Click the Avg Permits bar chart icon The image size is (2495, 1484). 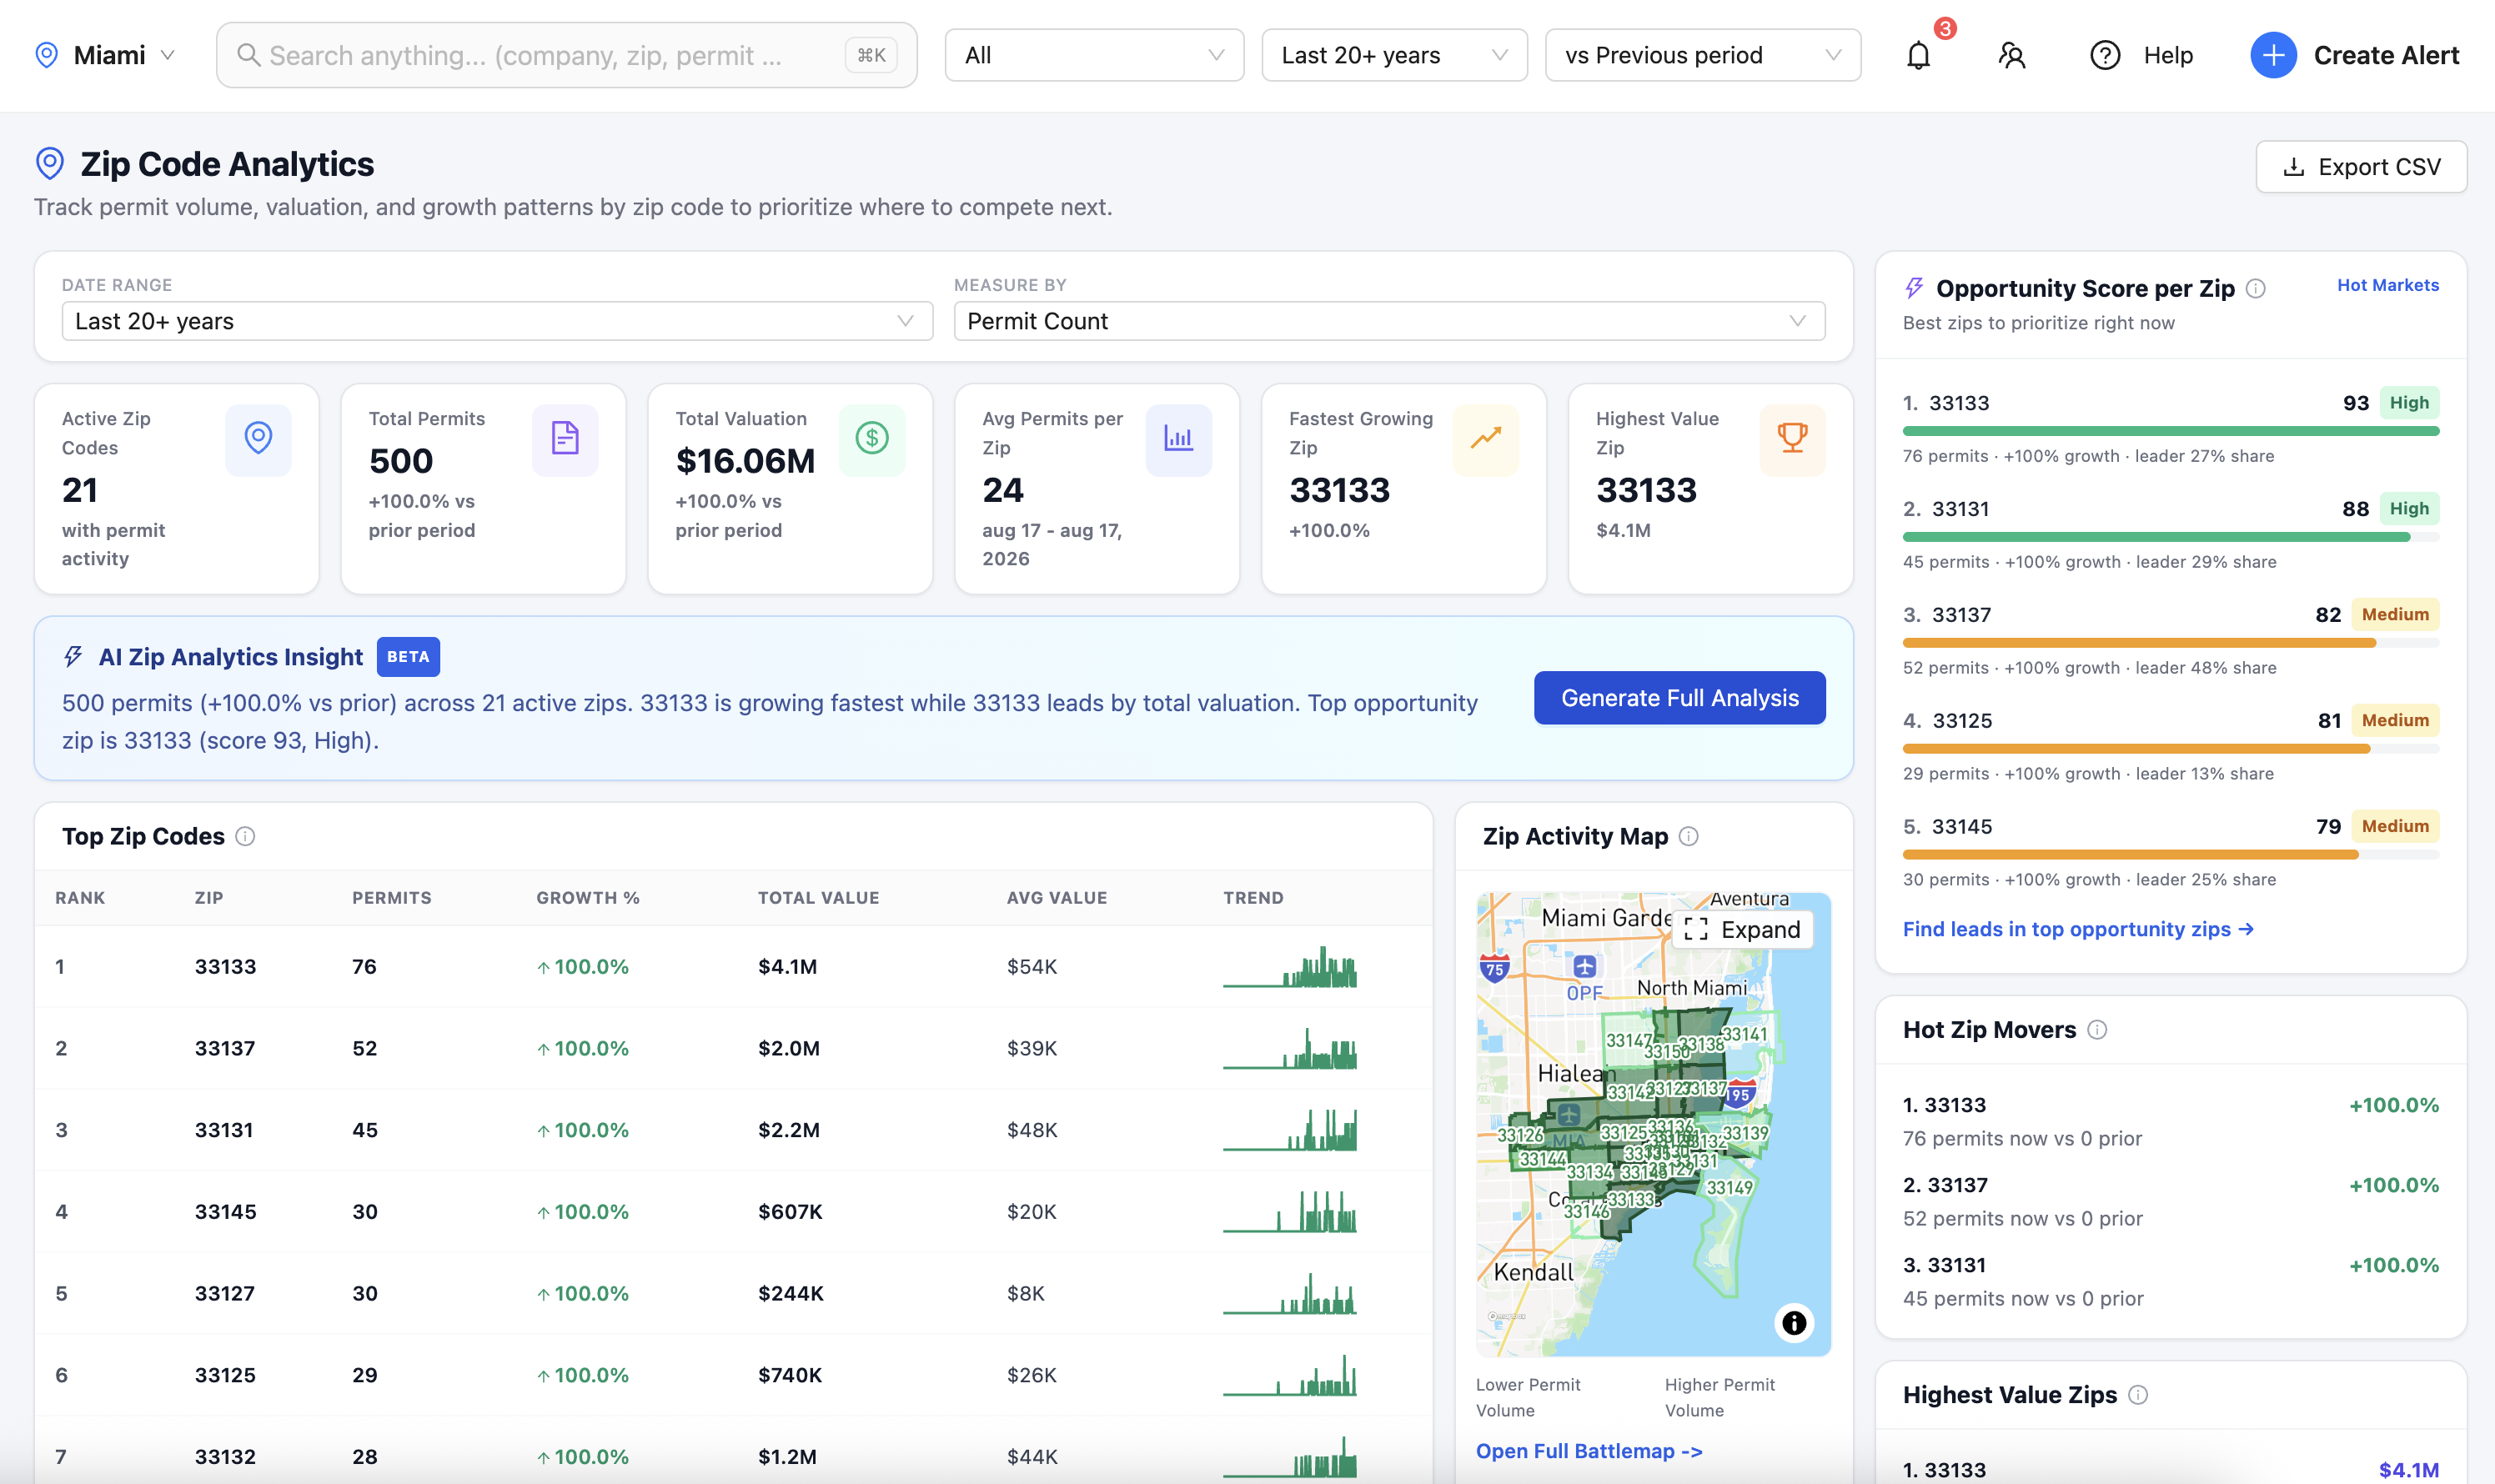click(1178, 438)
